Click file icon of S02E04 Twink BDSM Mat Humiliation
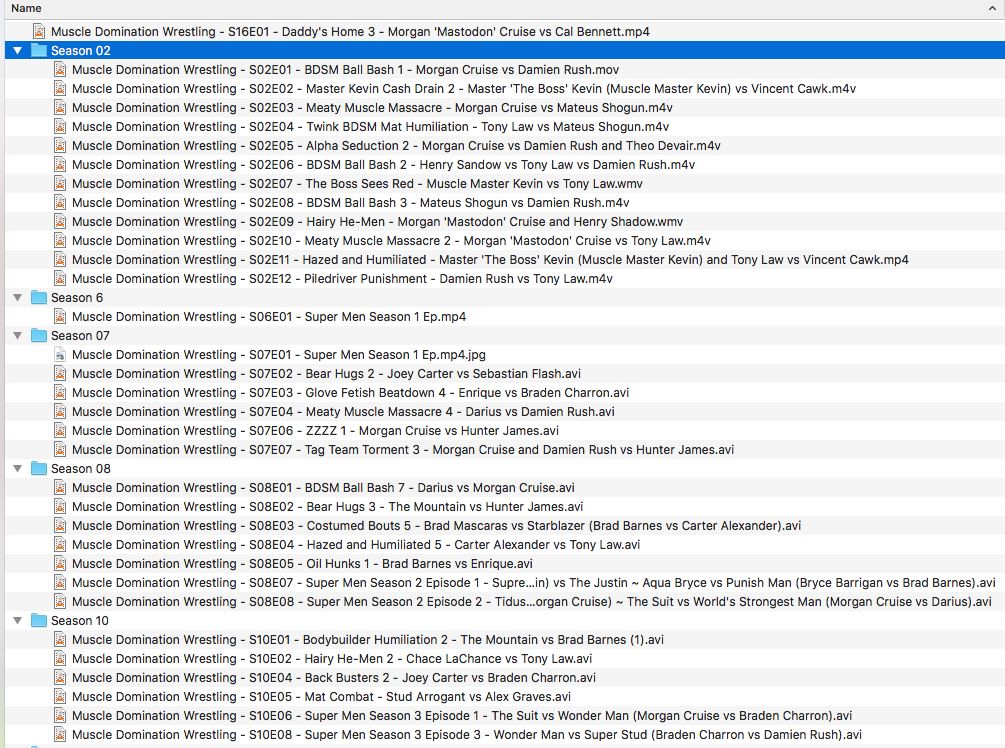The image size is (1005, 748). [60, 126]
